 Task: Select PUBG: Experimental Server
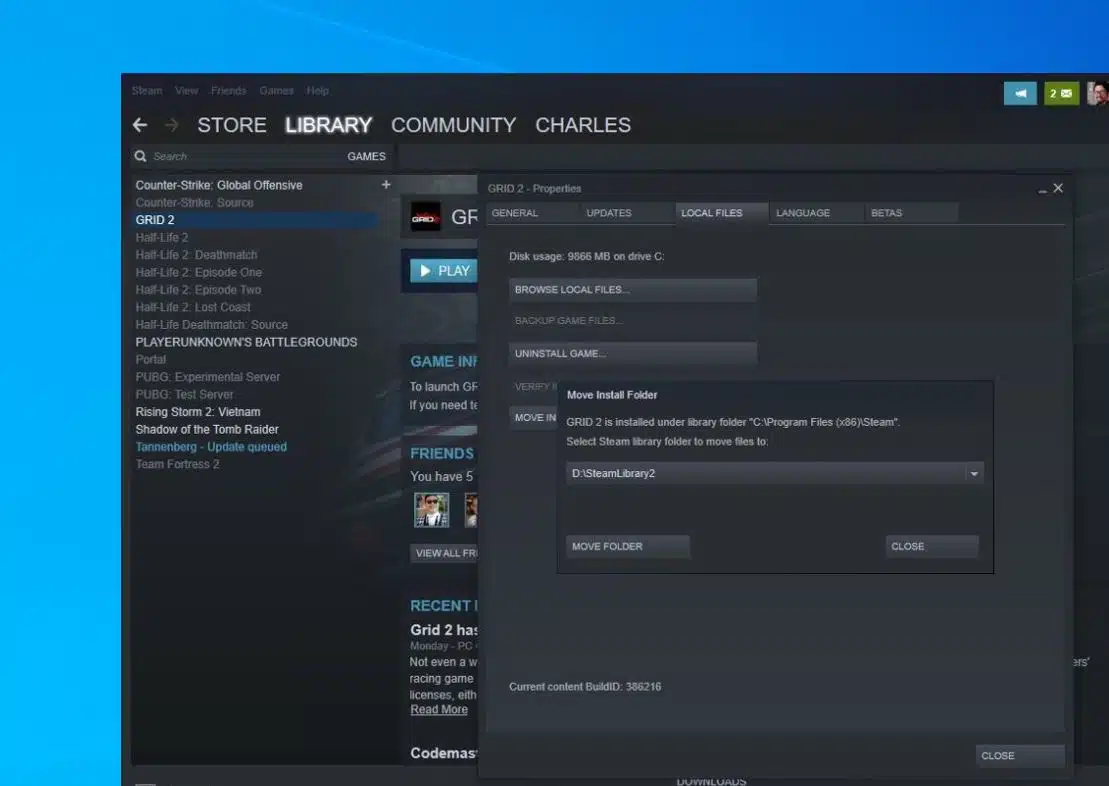tap(207, 377)
